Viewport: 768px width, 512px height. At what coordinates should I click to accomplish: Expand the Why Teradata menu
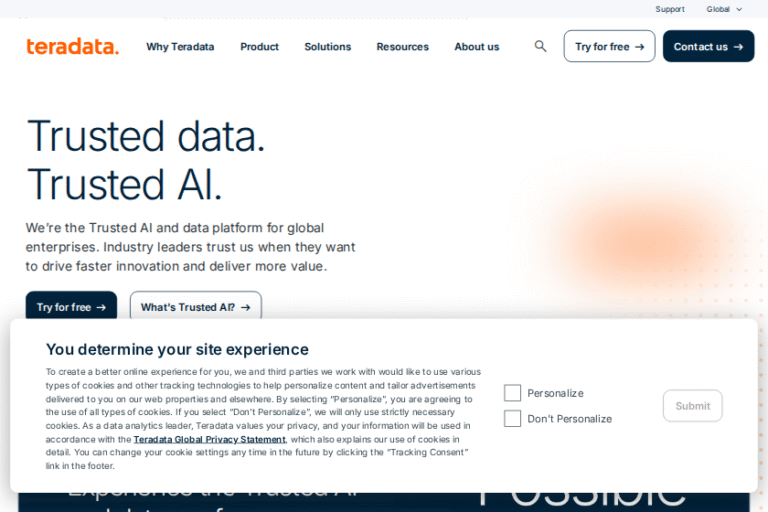coord(180,47)
